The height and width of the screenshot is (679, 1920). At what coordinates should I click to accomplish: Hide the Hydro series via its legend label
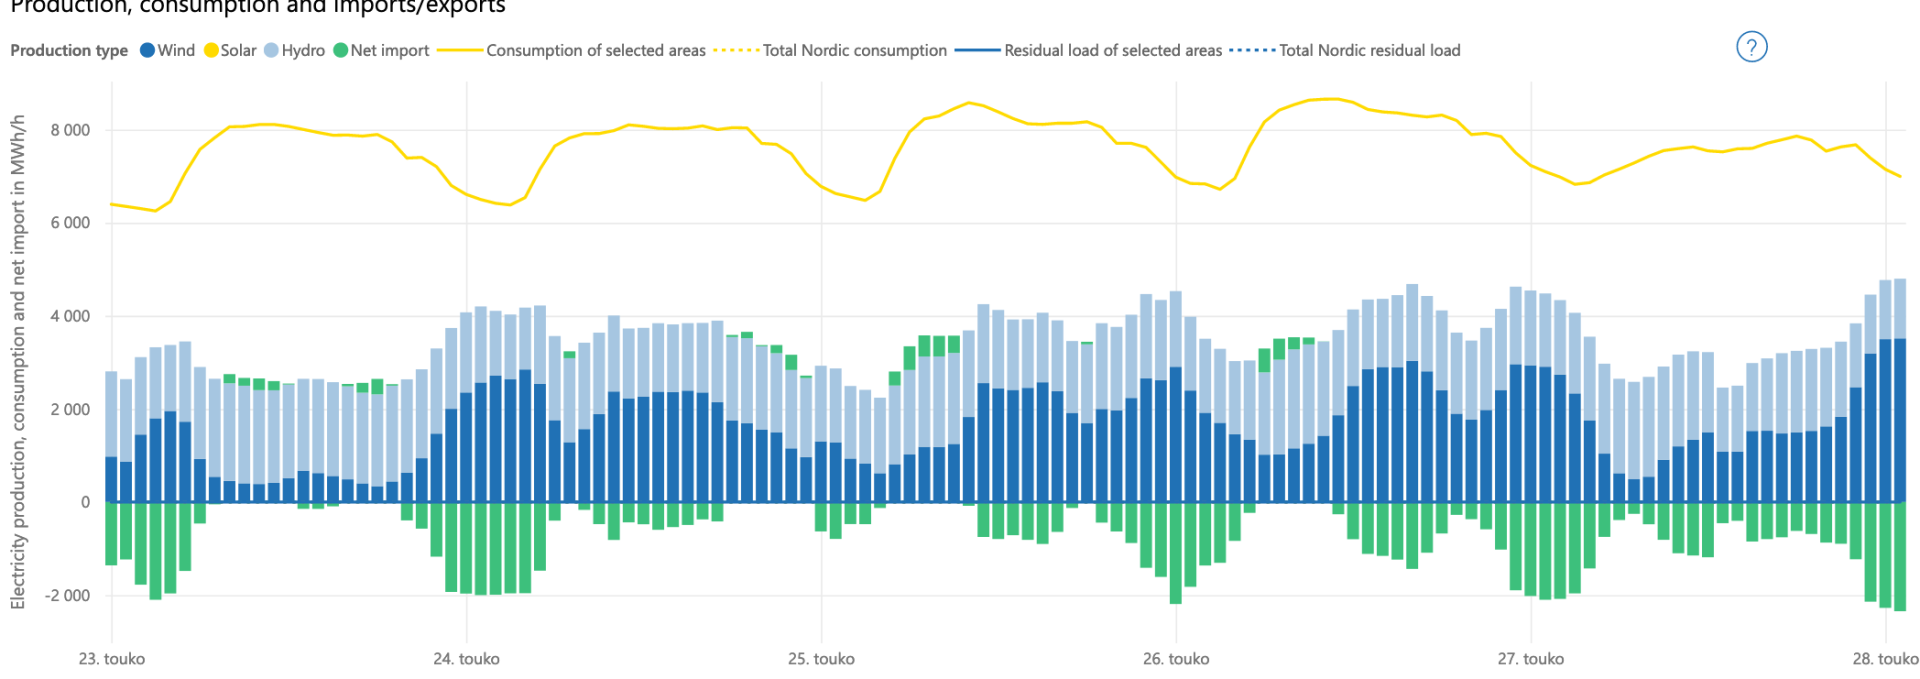[303, 51]
